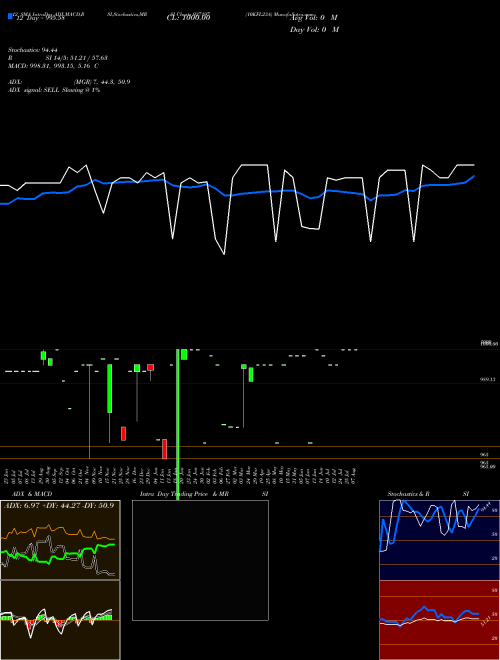Image resolution: width=500 pixels, height=660 pixels.
Task: Click the ADX line chart panel
Action: click(60, 540)
